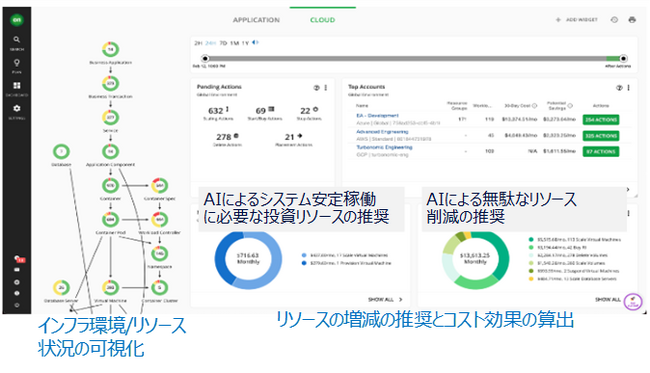Open the EA - Development account link
This screenshot has width=650, height=373.
(377, 116)
